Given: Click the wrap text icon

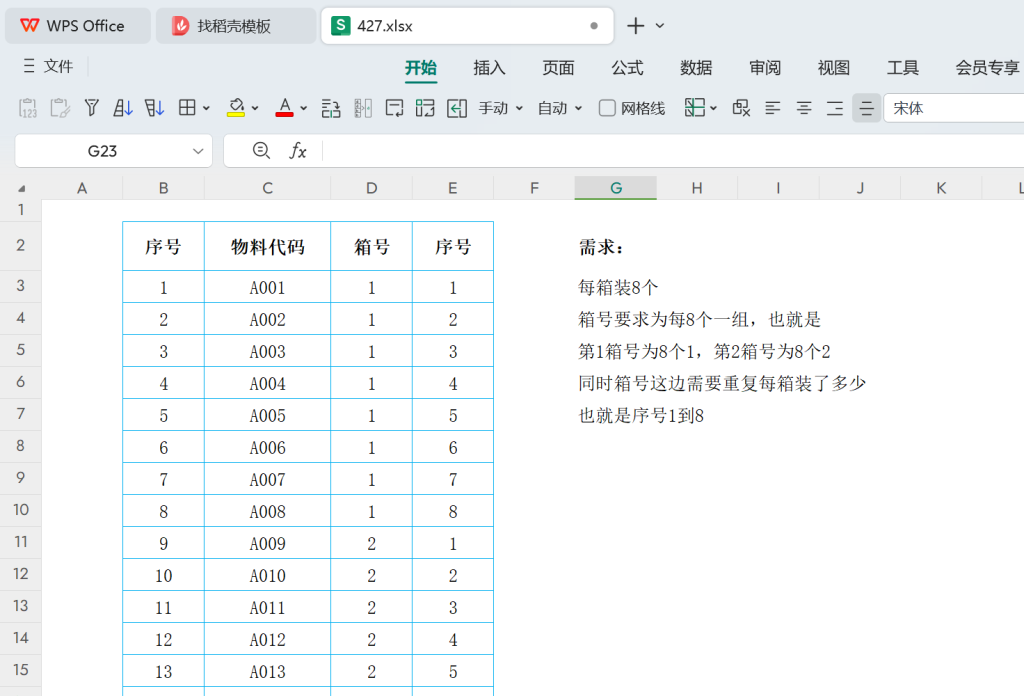Looking at the screenshot, I should (394, 108).
